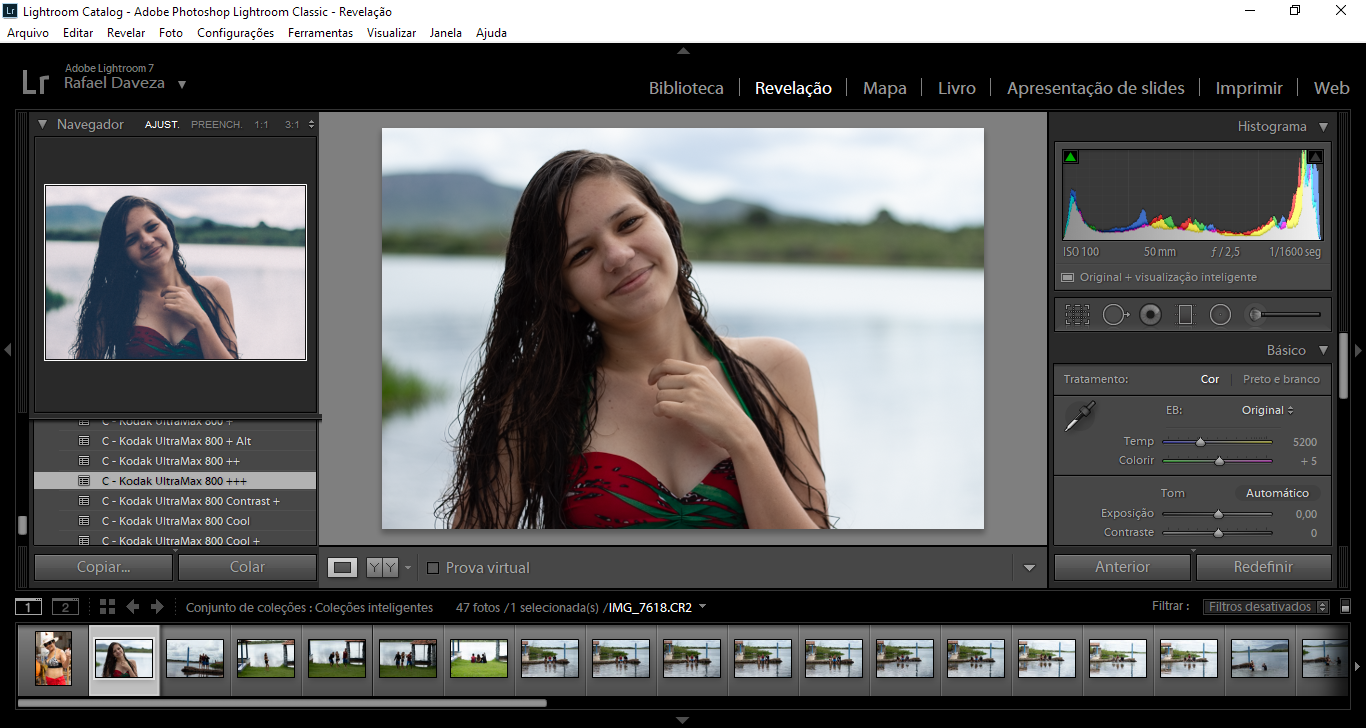Open the EB white balance Original dropdown

point(1268,410)
